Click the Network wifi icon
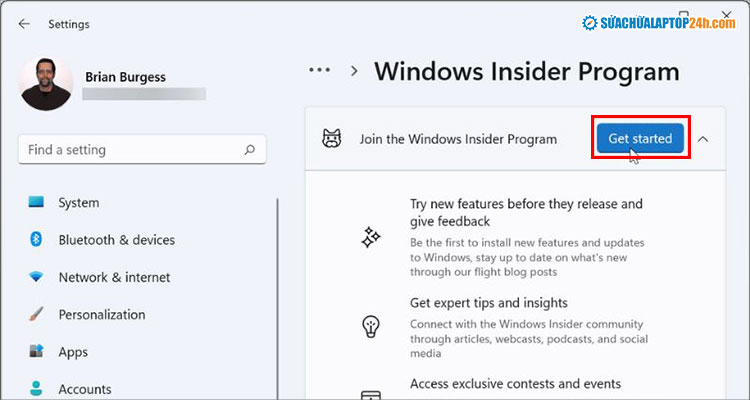The image size is (750, 400). point(37,277)
